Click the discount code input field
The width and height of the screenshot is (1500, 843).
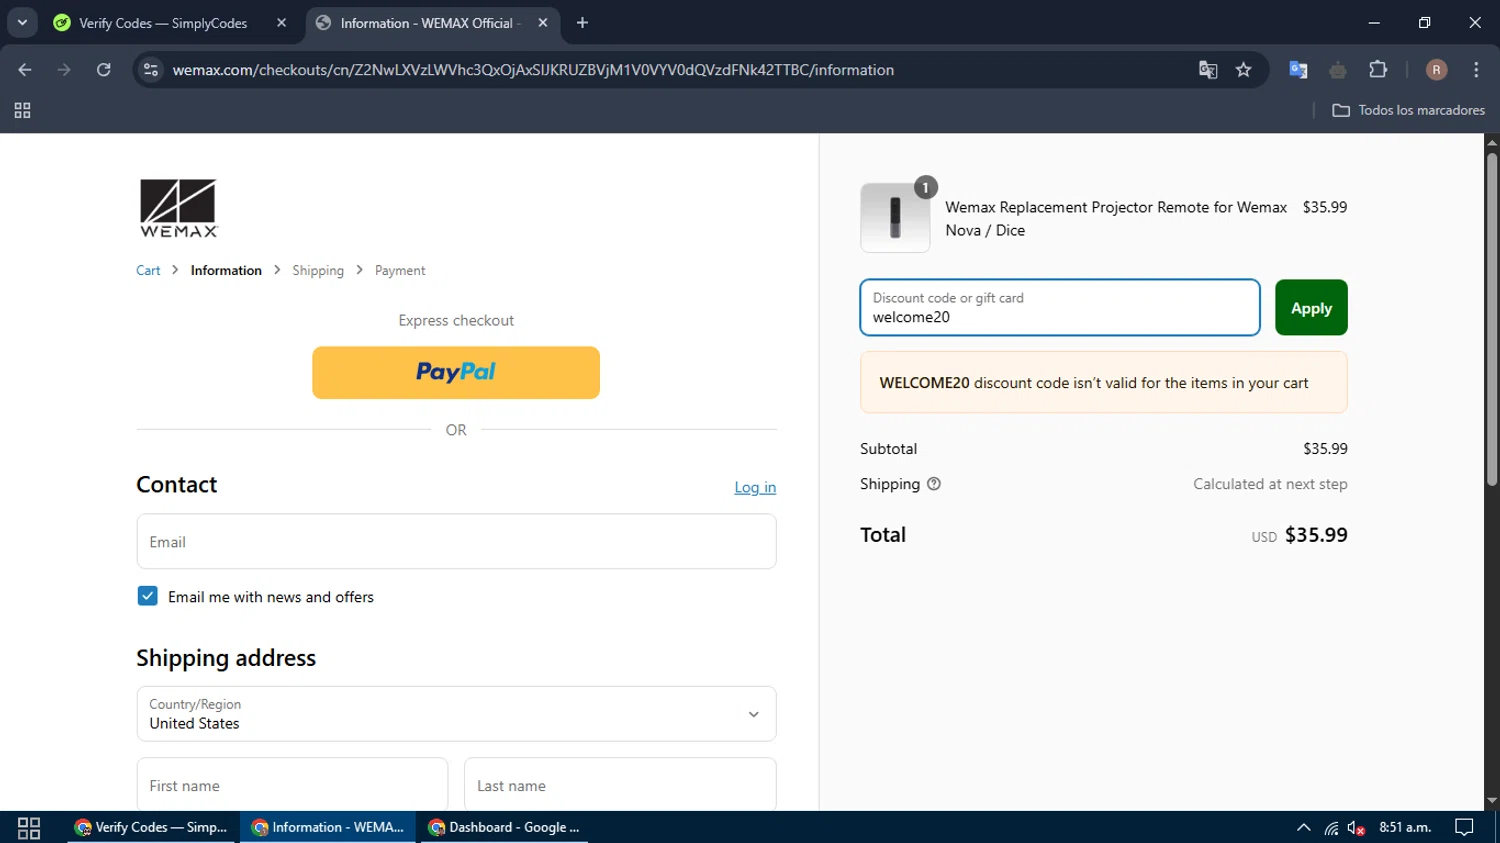tap(1060, 307)
